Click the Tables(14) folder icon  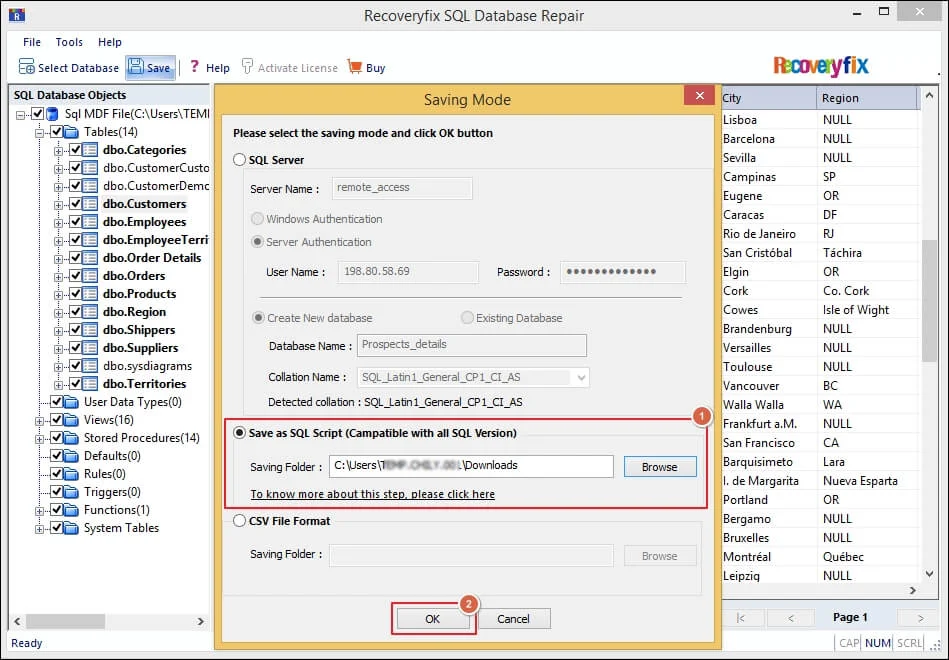click(71, 132)
